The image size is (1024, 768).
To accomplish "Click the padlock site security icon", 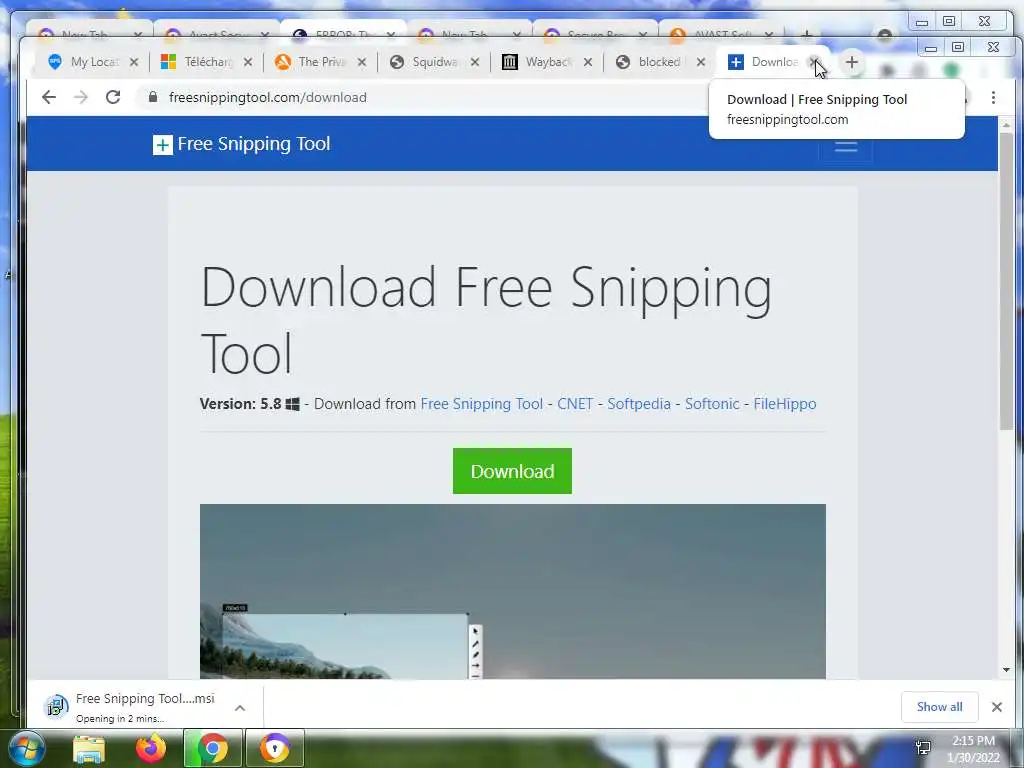I will (x=153, y=97).
